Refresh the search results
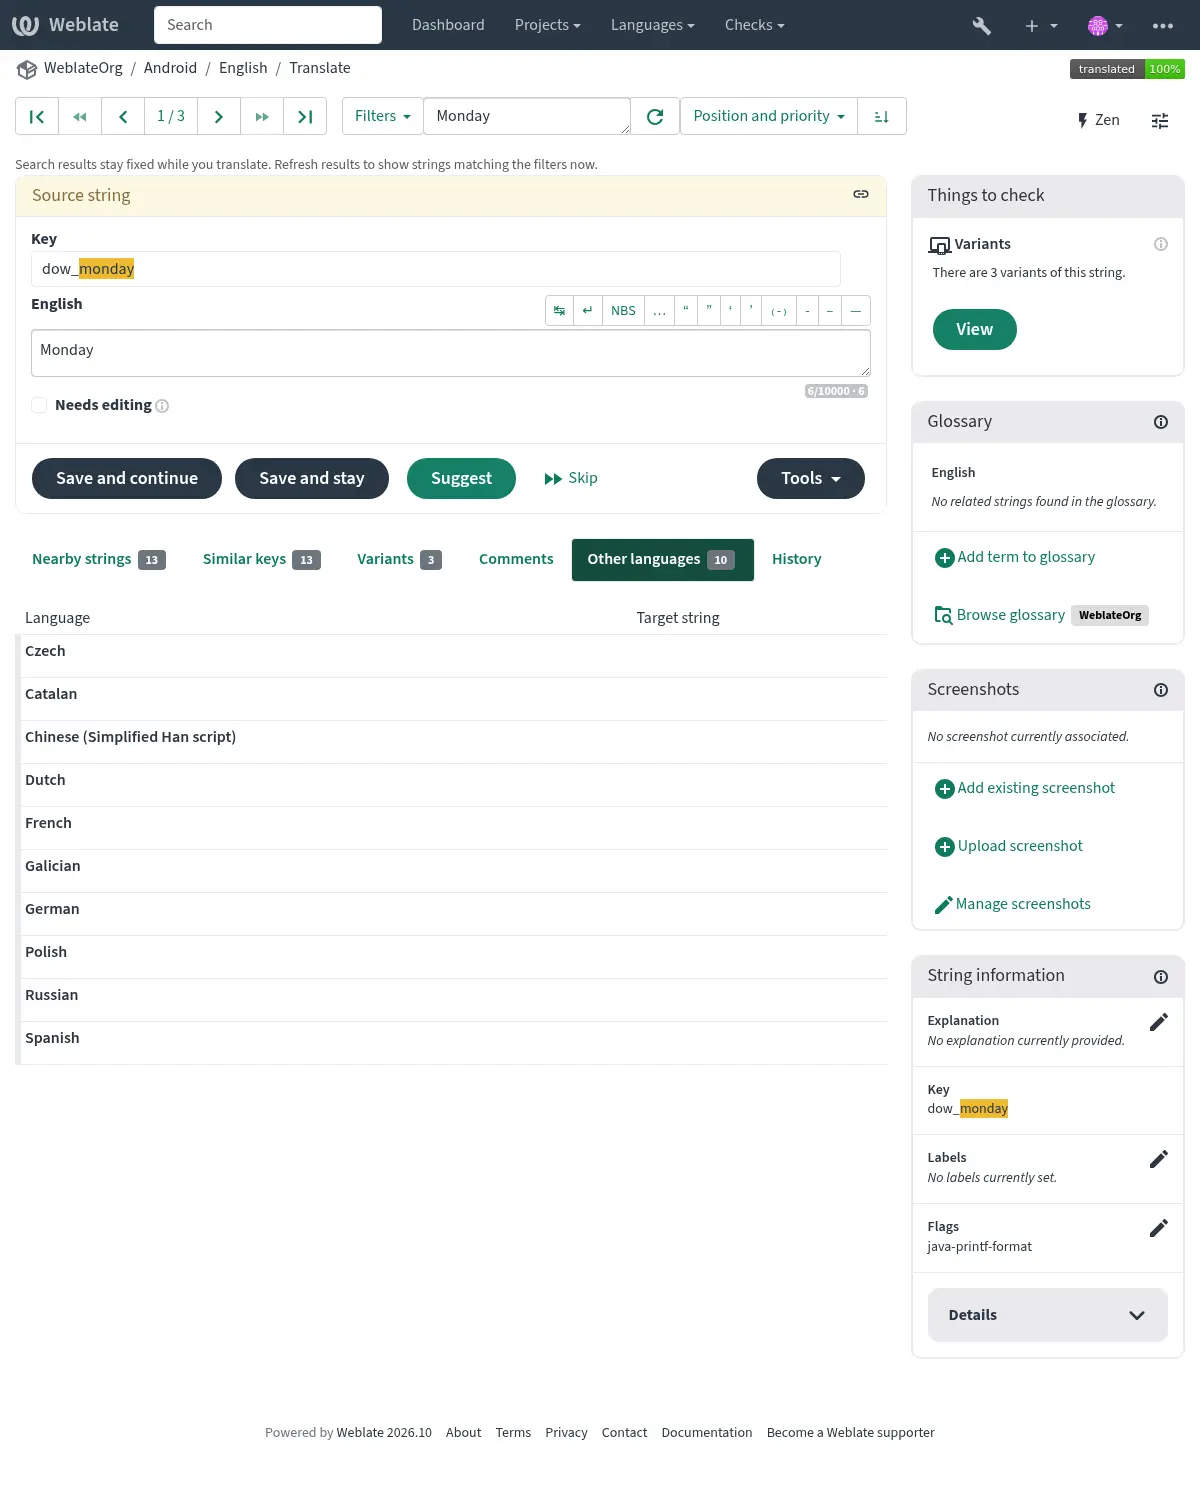The image size is (1200, 1503). tap(655, 117)
